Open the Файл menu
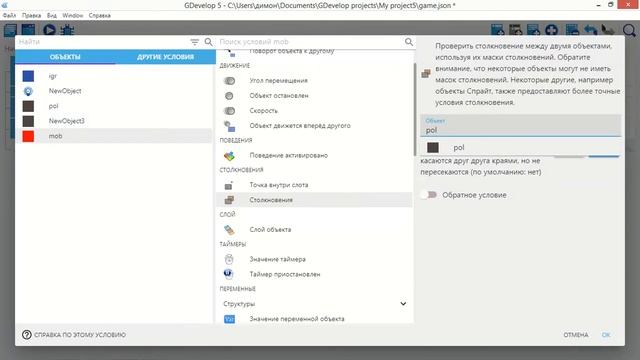Viewport: 640px width, 360px height. [9, 15]
